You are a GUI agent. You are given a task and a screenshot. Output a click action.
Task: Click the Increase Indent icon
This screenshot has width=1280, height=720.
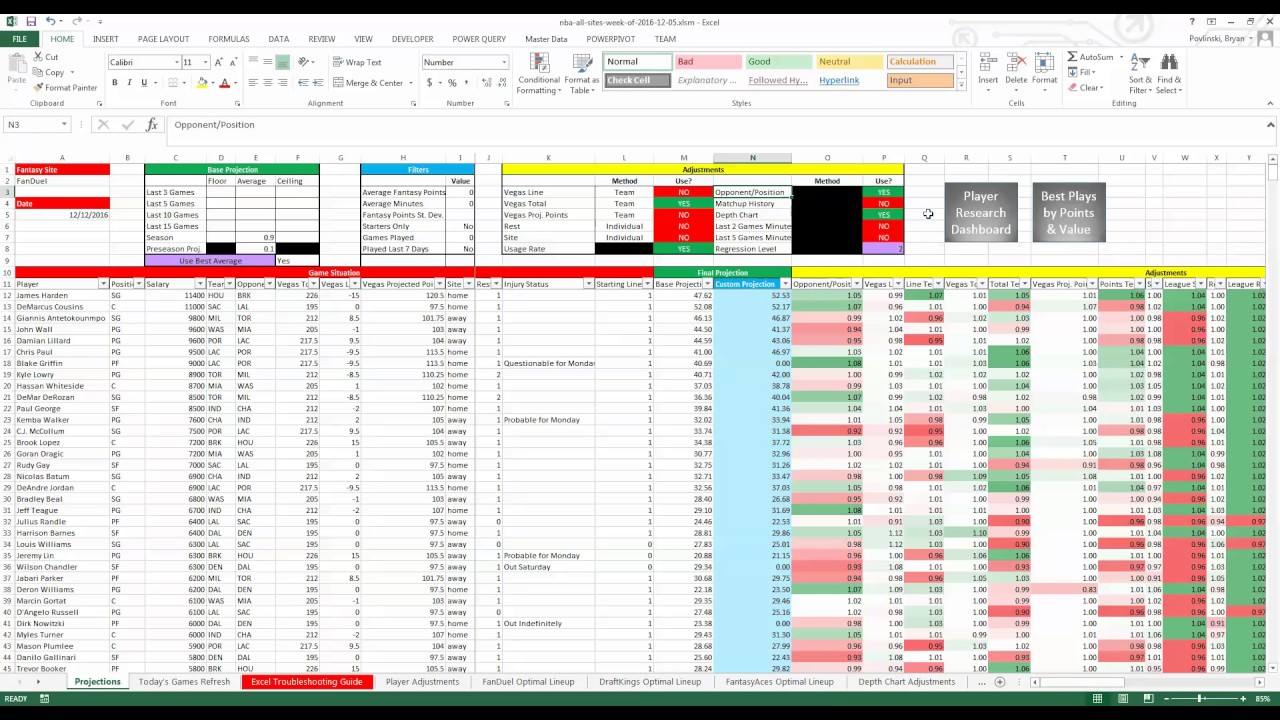[319, 83]
